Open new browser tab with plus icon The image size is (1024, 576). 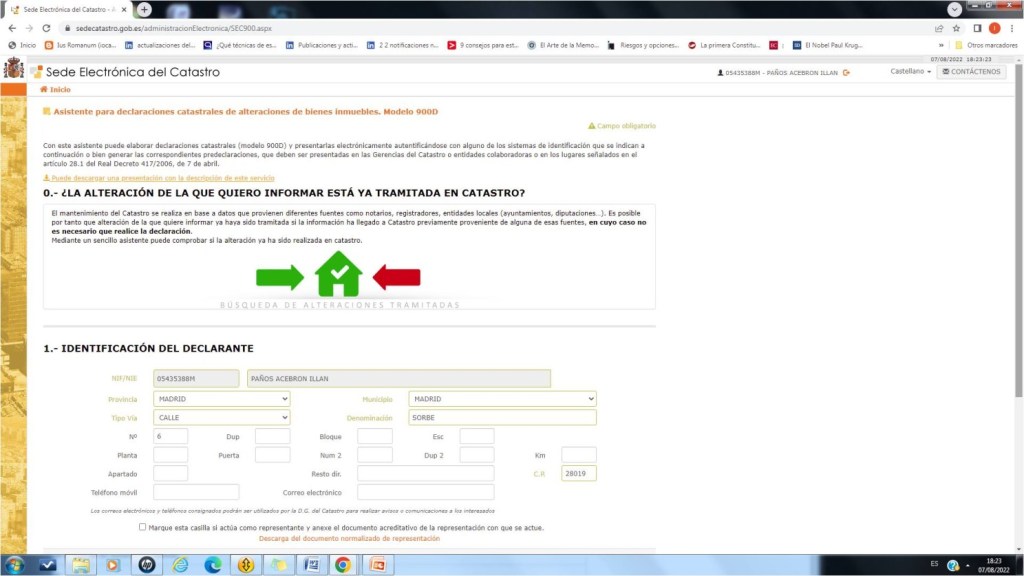(x=144, y=9)
